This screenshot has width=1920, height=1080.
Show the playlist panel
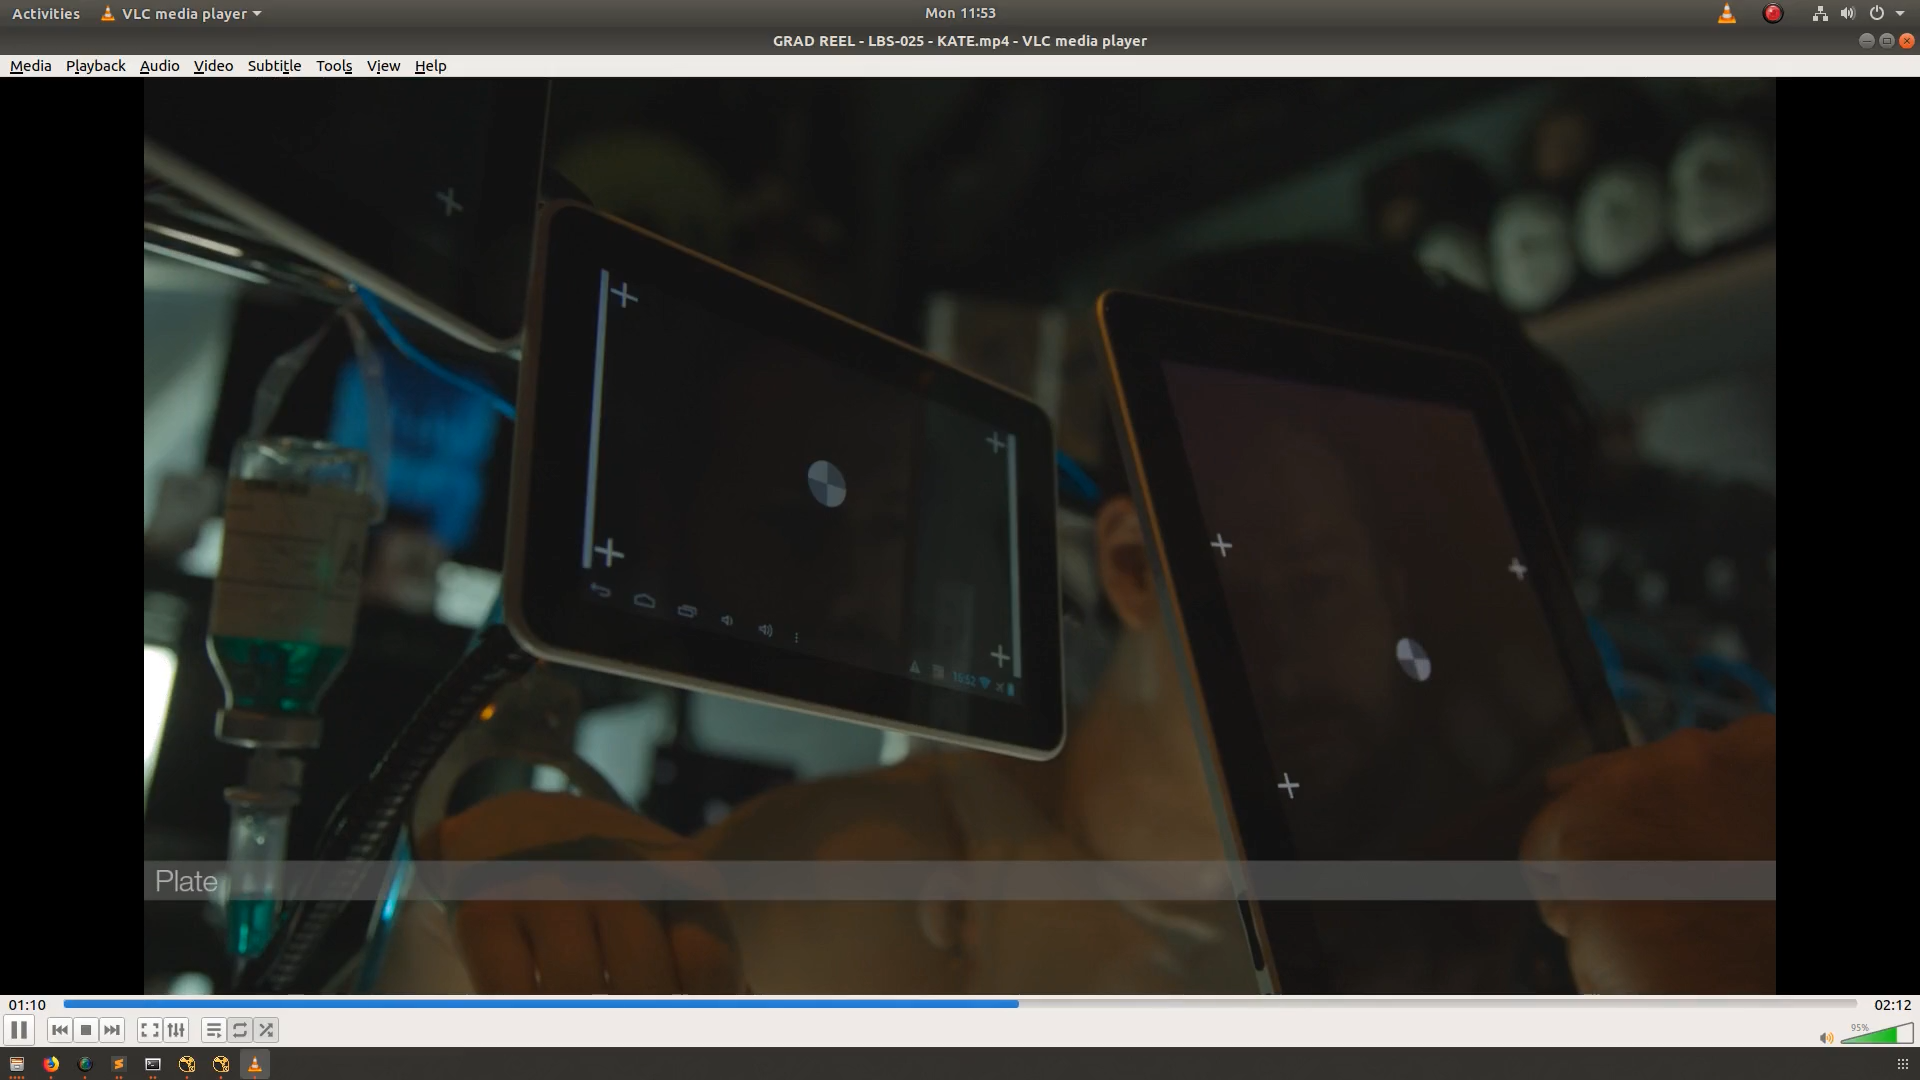click(213, 1030)
